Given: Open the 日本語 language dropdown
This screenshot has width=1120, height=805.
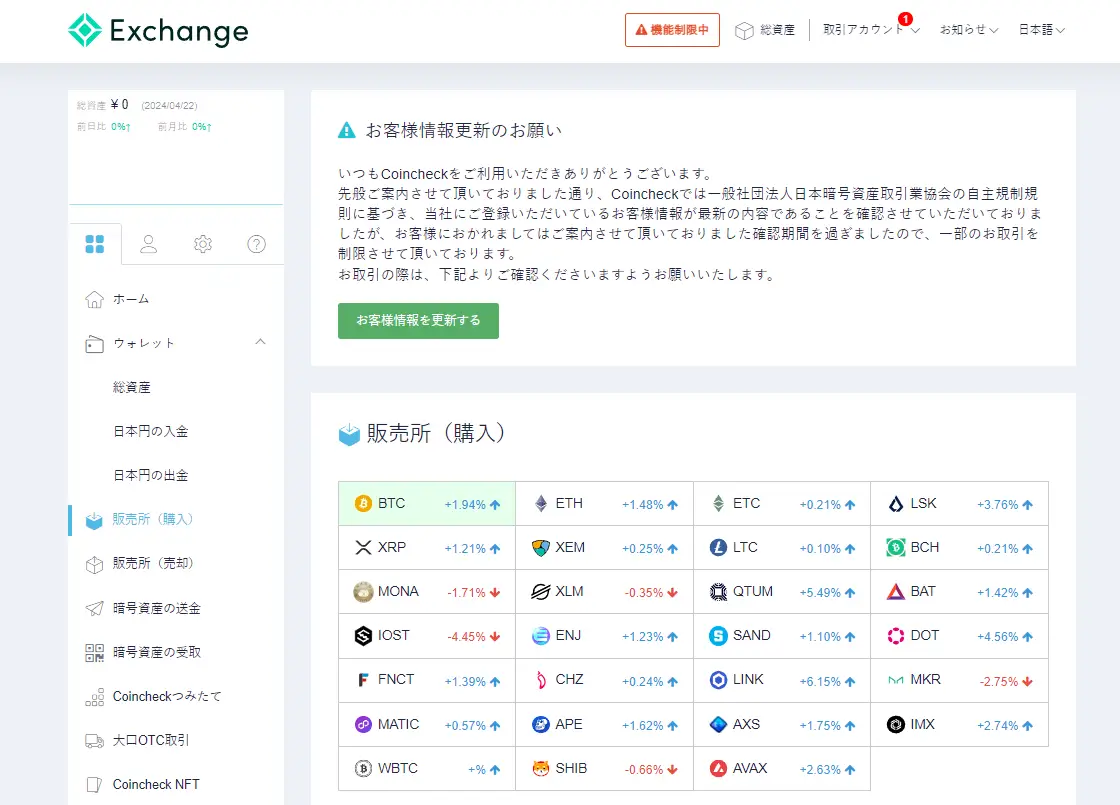Looking at the screenshot, I should 1041,29.
